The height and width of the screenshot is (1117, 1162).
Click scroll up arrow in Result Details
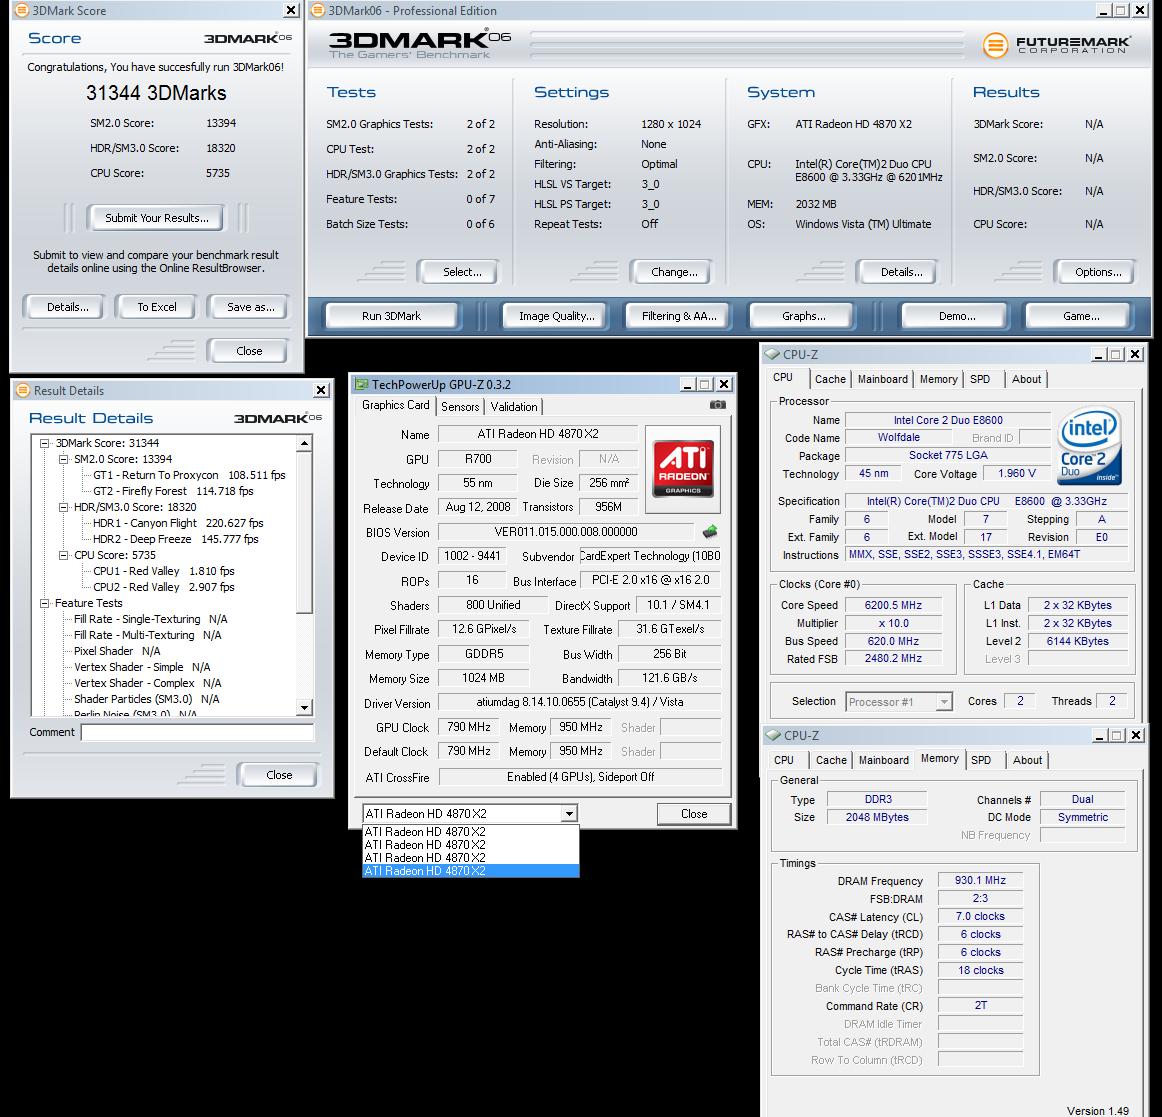(305, 443)
